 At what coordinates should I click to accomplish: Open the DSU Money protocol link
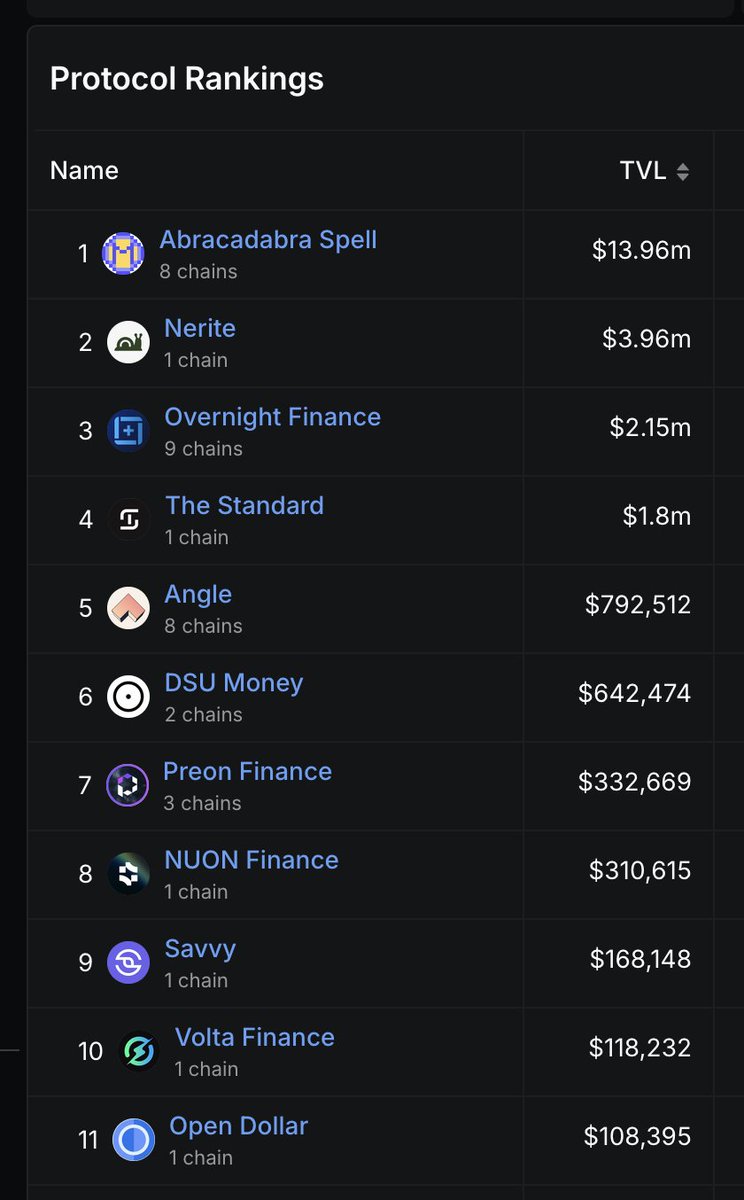(x=234, y=683)
